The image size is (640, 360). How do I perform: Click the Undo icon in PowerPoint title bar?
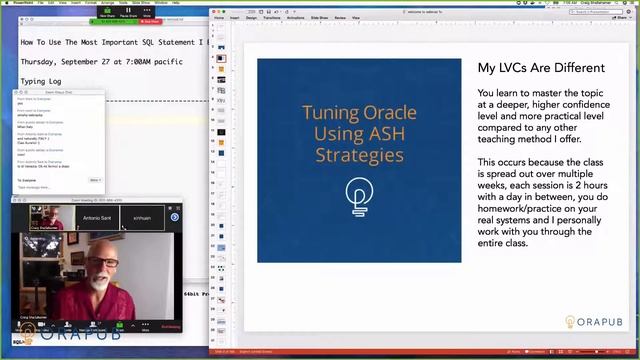276,12
